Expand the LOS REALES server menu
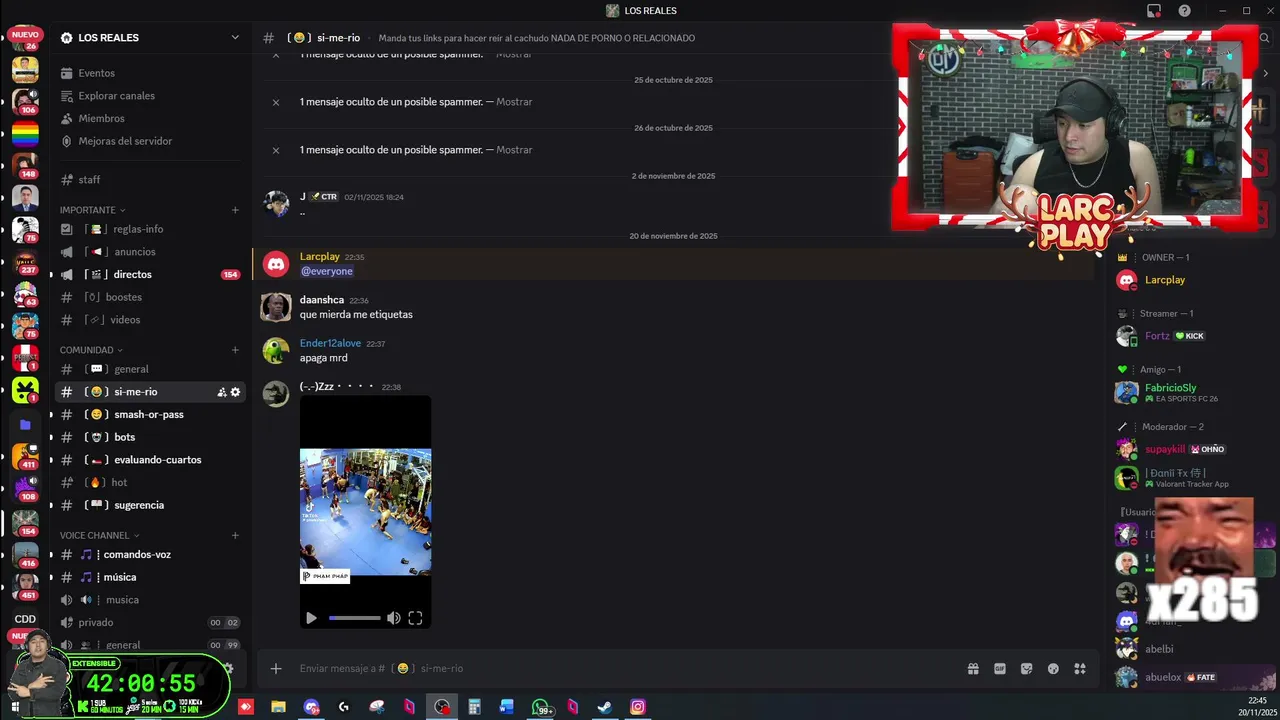This screenshot has width=1280, height=720. point(235,38)
